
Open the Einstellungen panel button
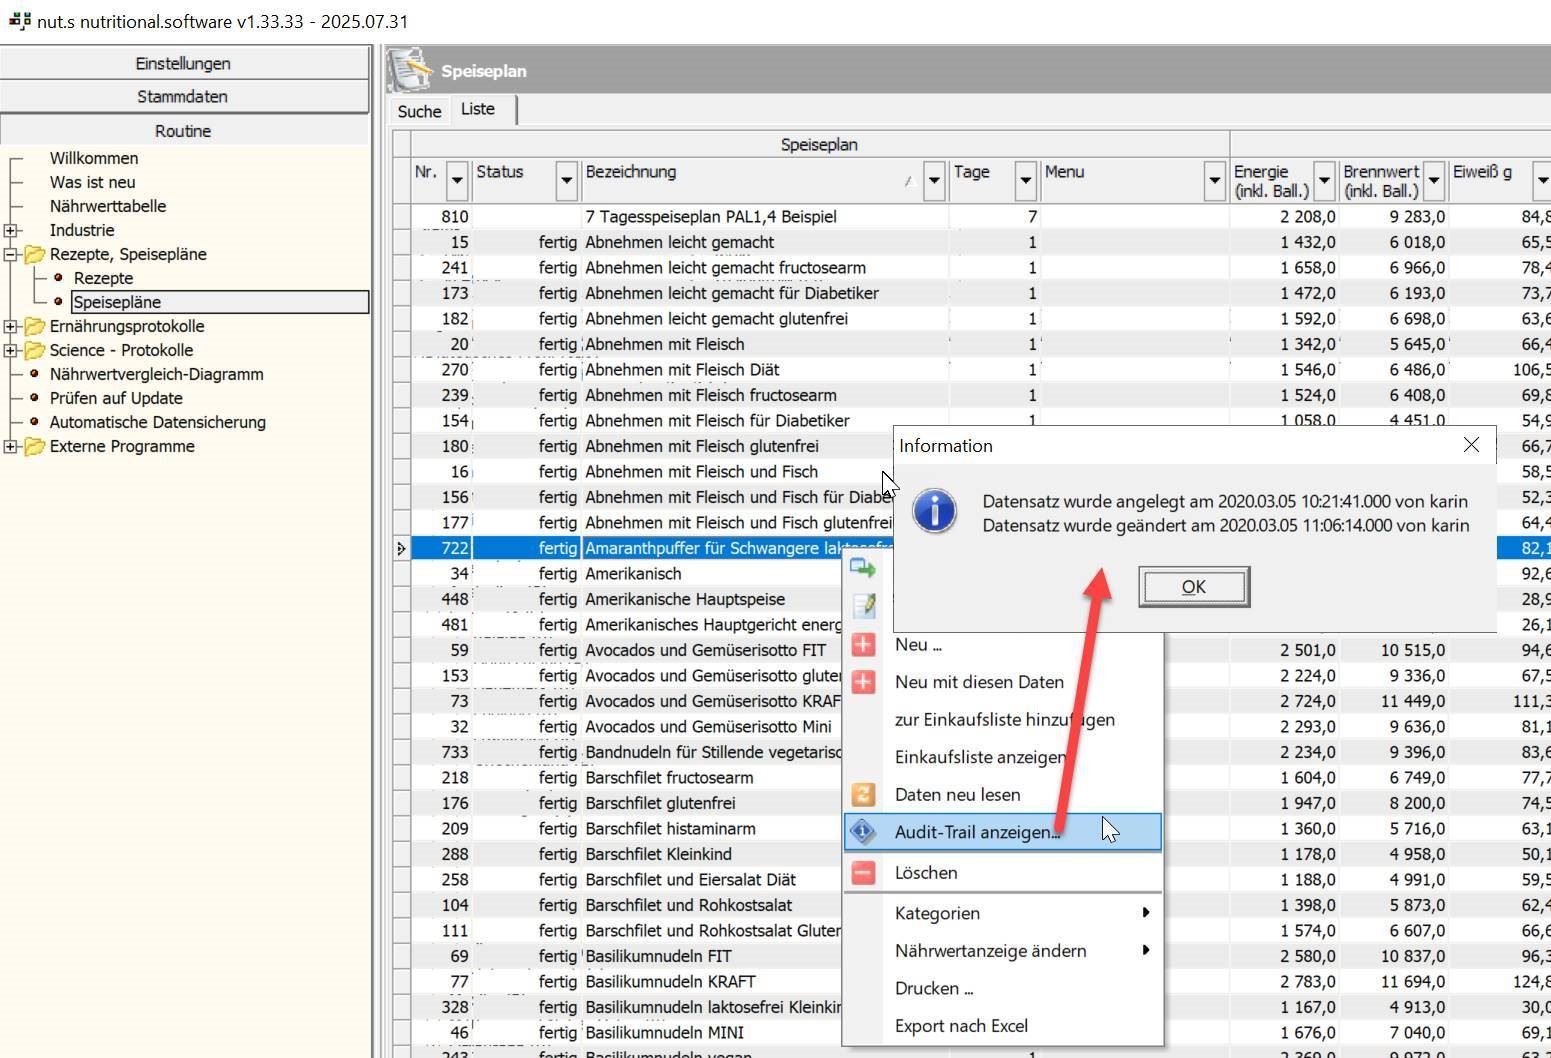[x=183, y=63]
